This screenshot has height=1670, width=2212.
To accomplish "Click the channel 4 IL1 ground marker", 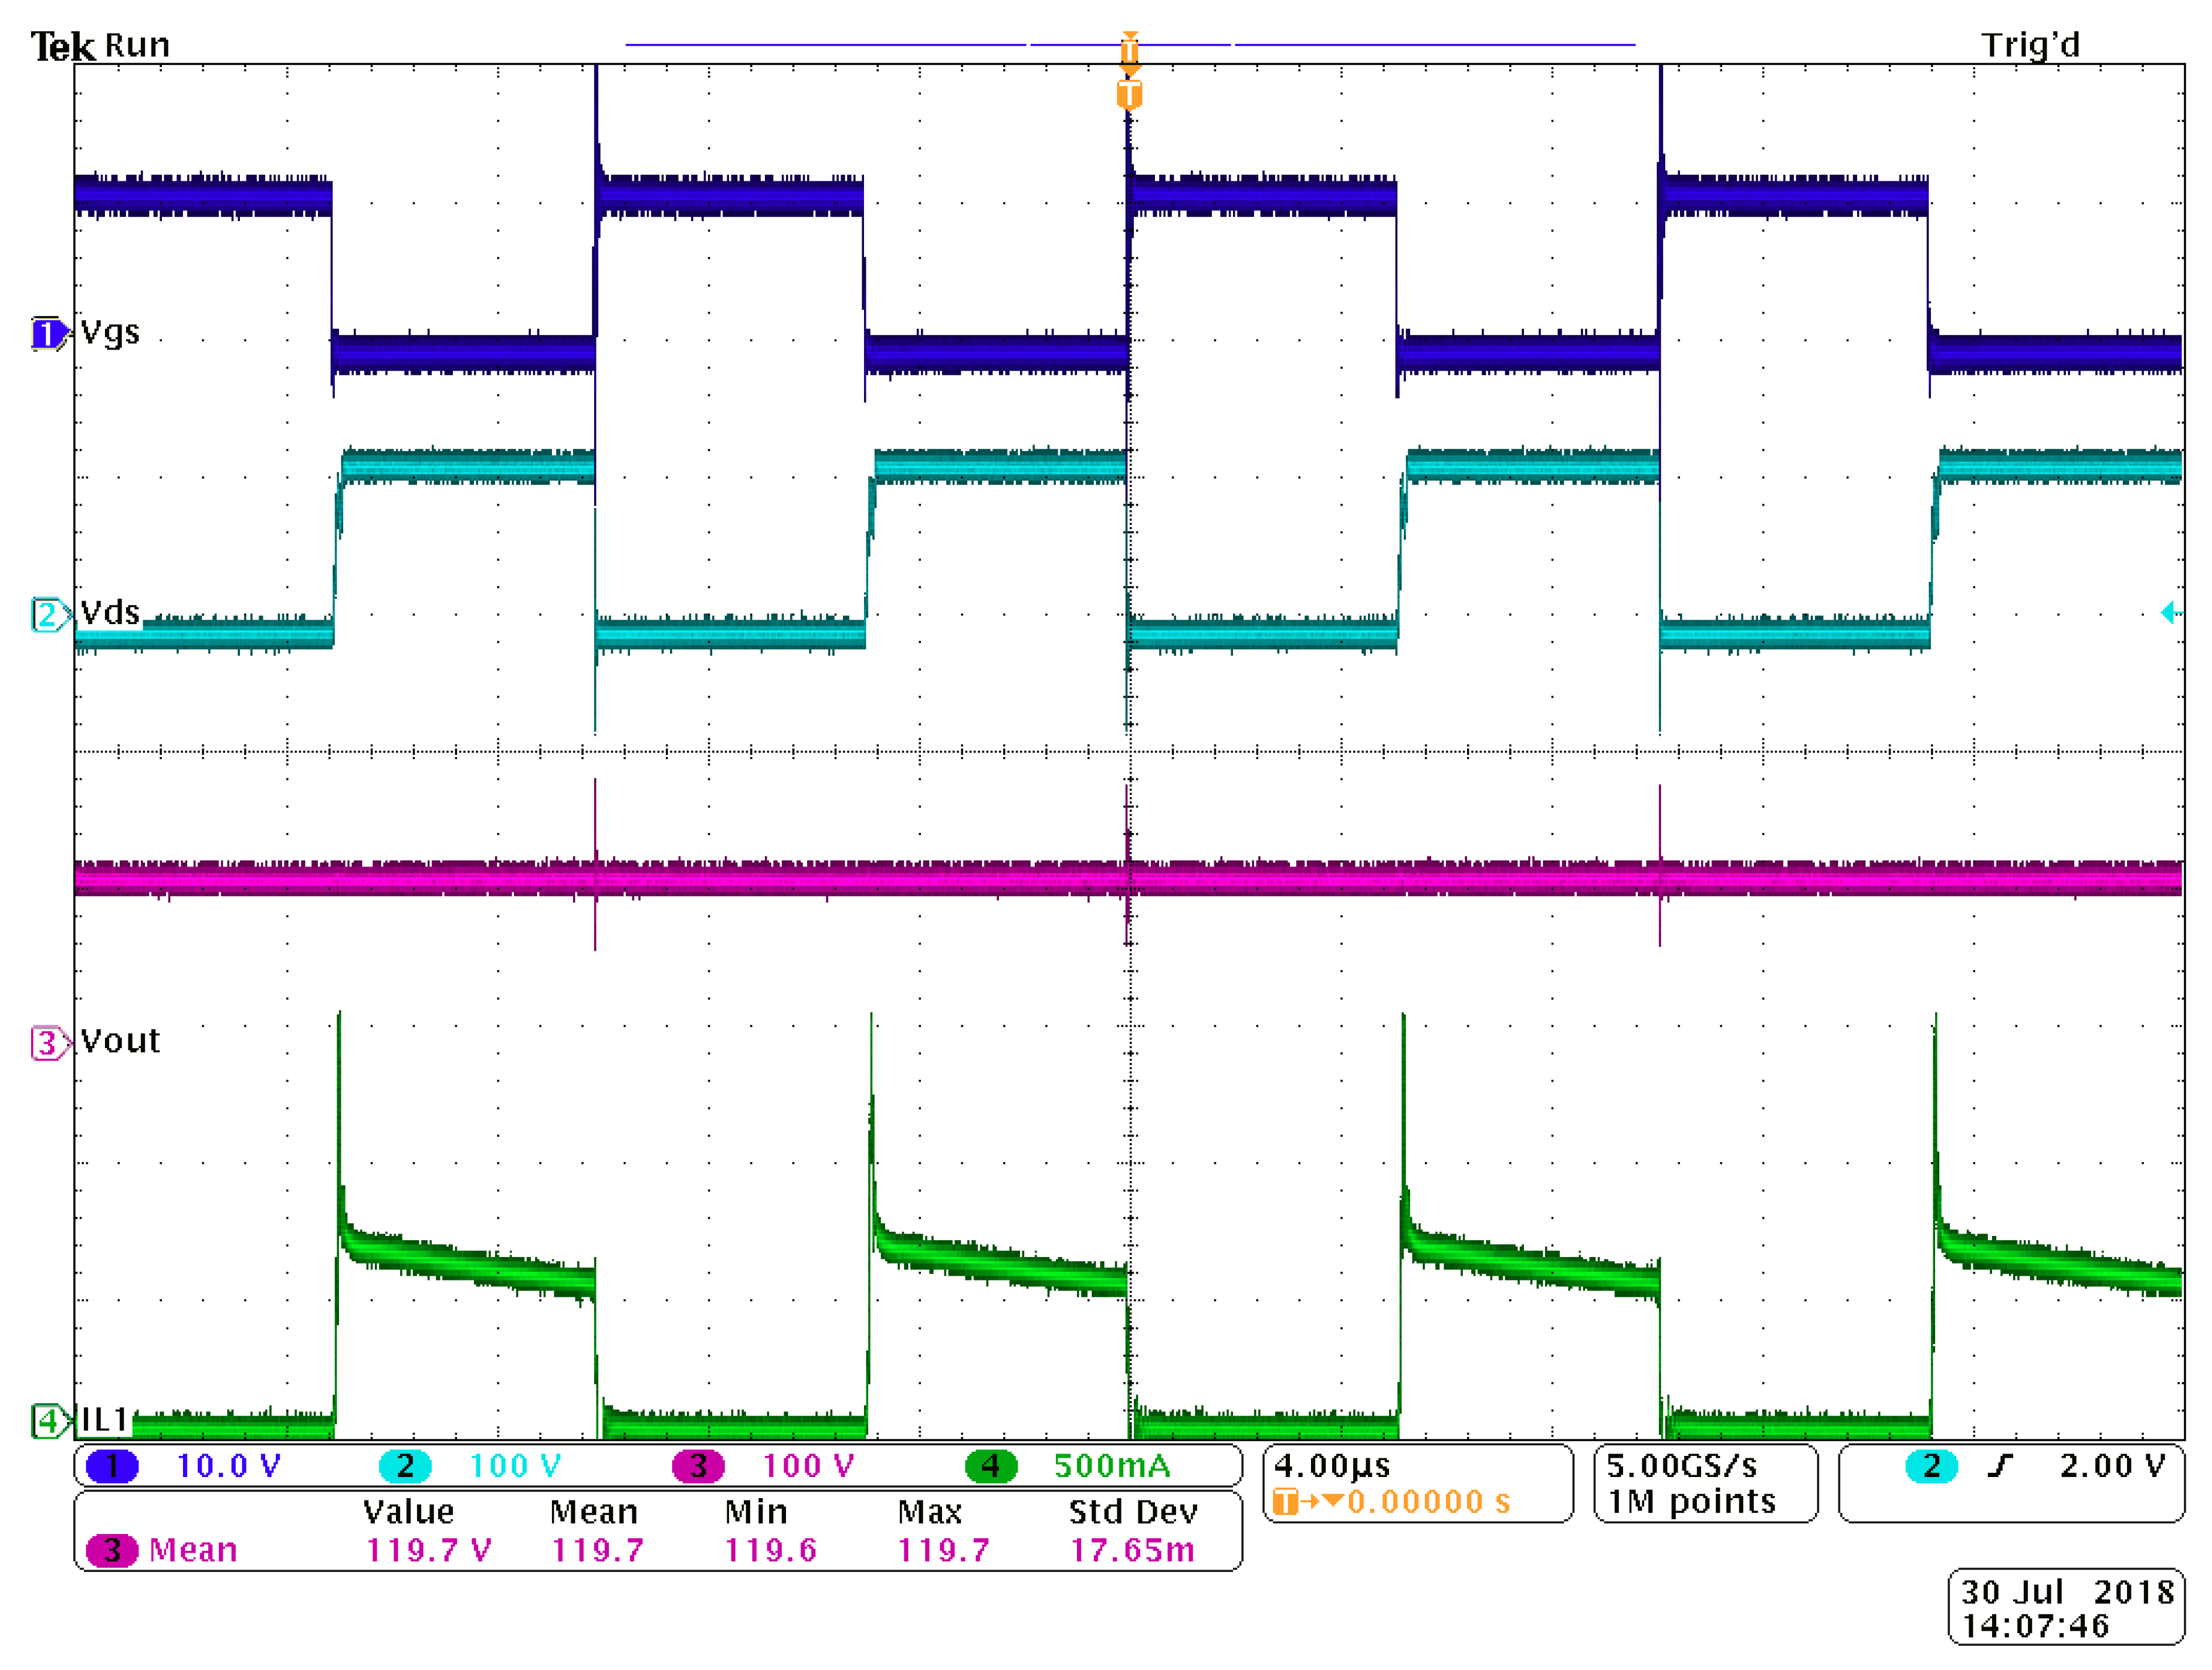I will 47,1420.
